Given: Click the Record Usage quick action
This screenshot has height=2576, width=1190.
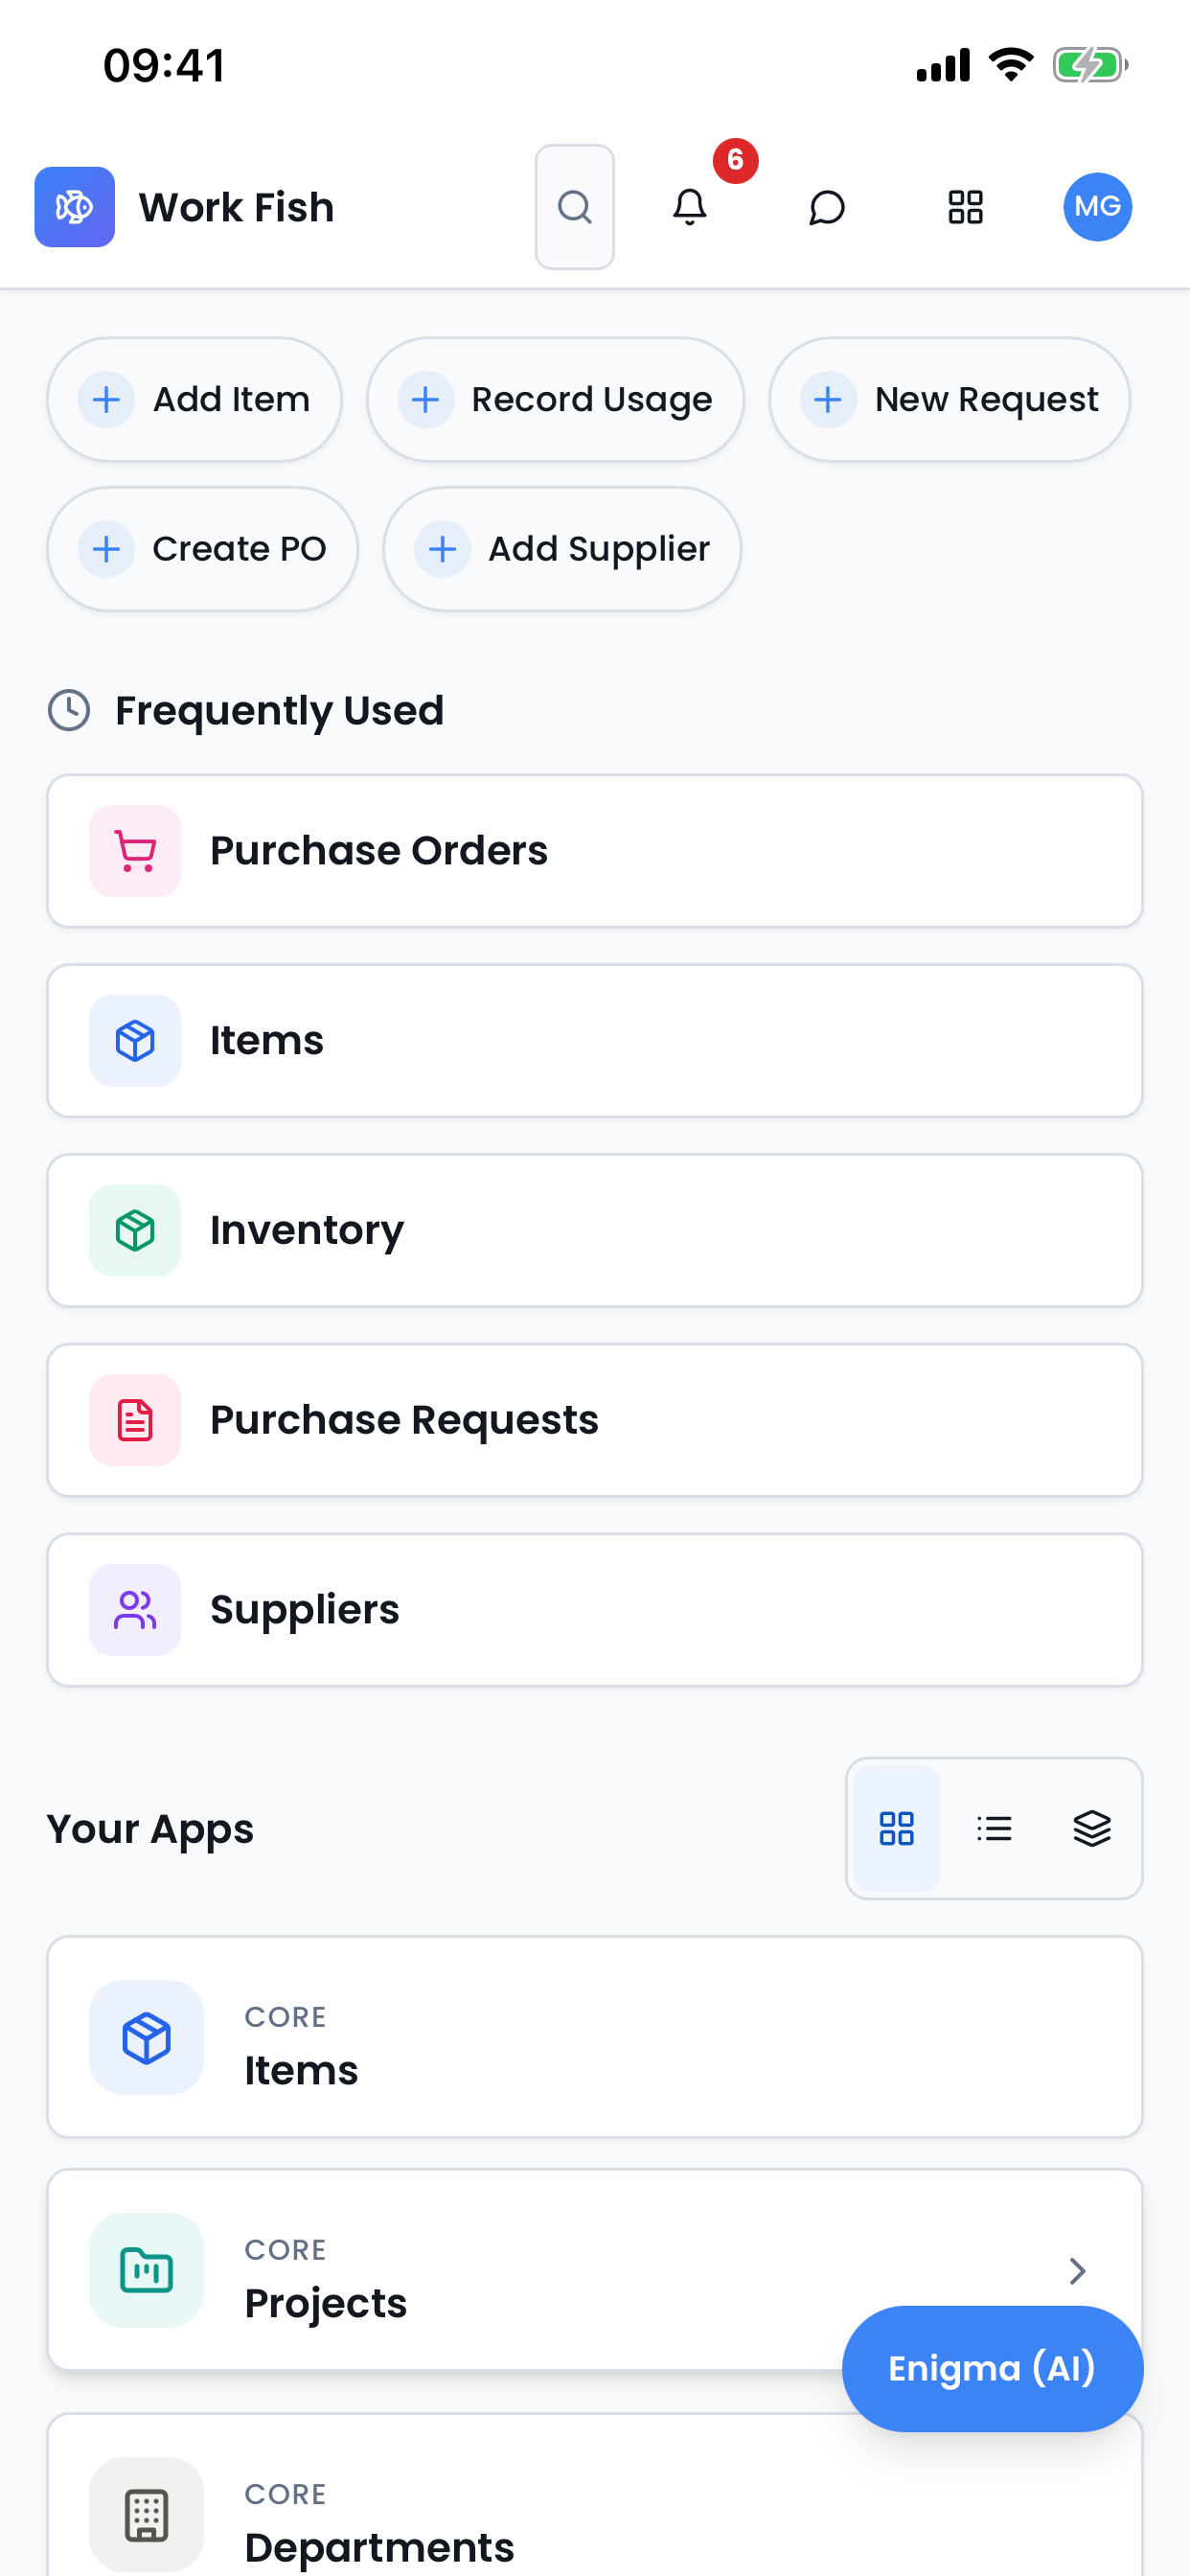Looking at the screenshot, I should 555,399.
